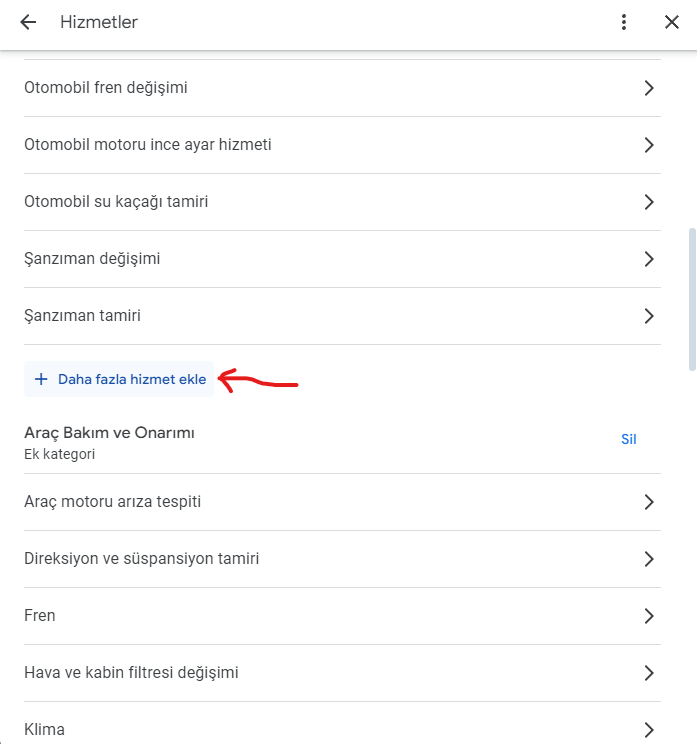Open chevron for Otomobil su kaçağı tamiri
Viewport: 697px width, 744px height.
[649, 202]
